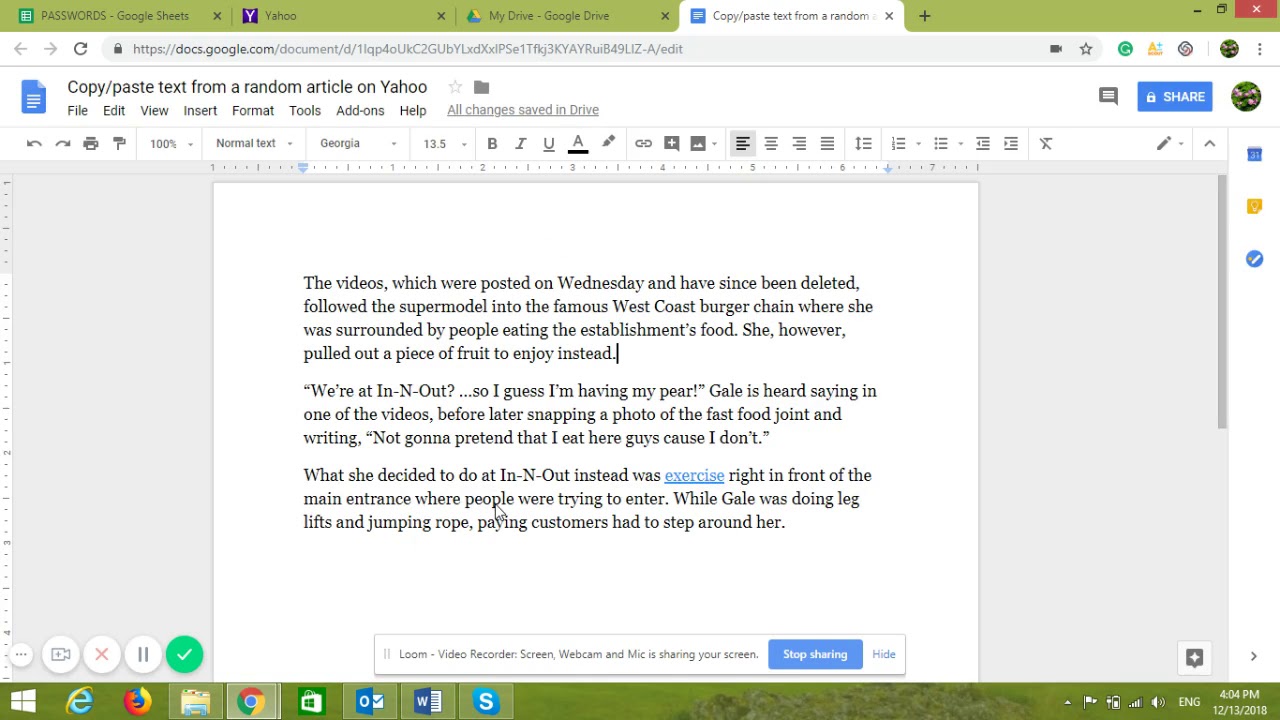The image size is (1280, 720).
Task: Star the document next to title
Action: click(x=455, y=87)
